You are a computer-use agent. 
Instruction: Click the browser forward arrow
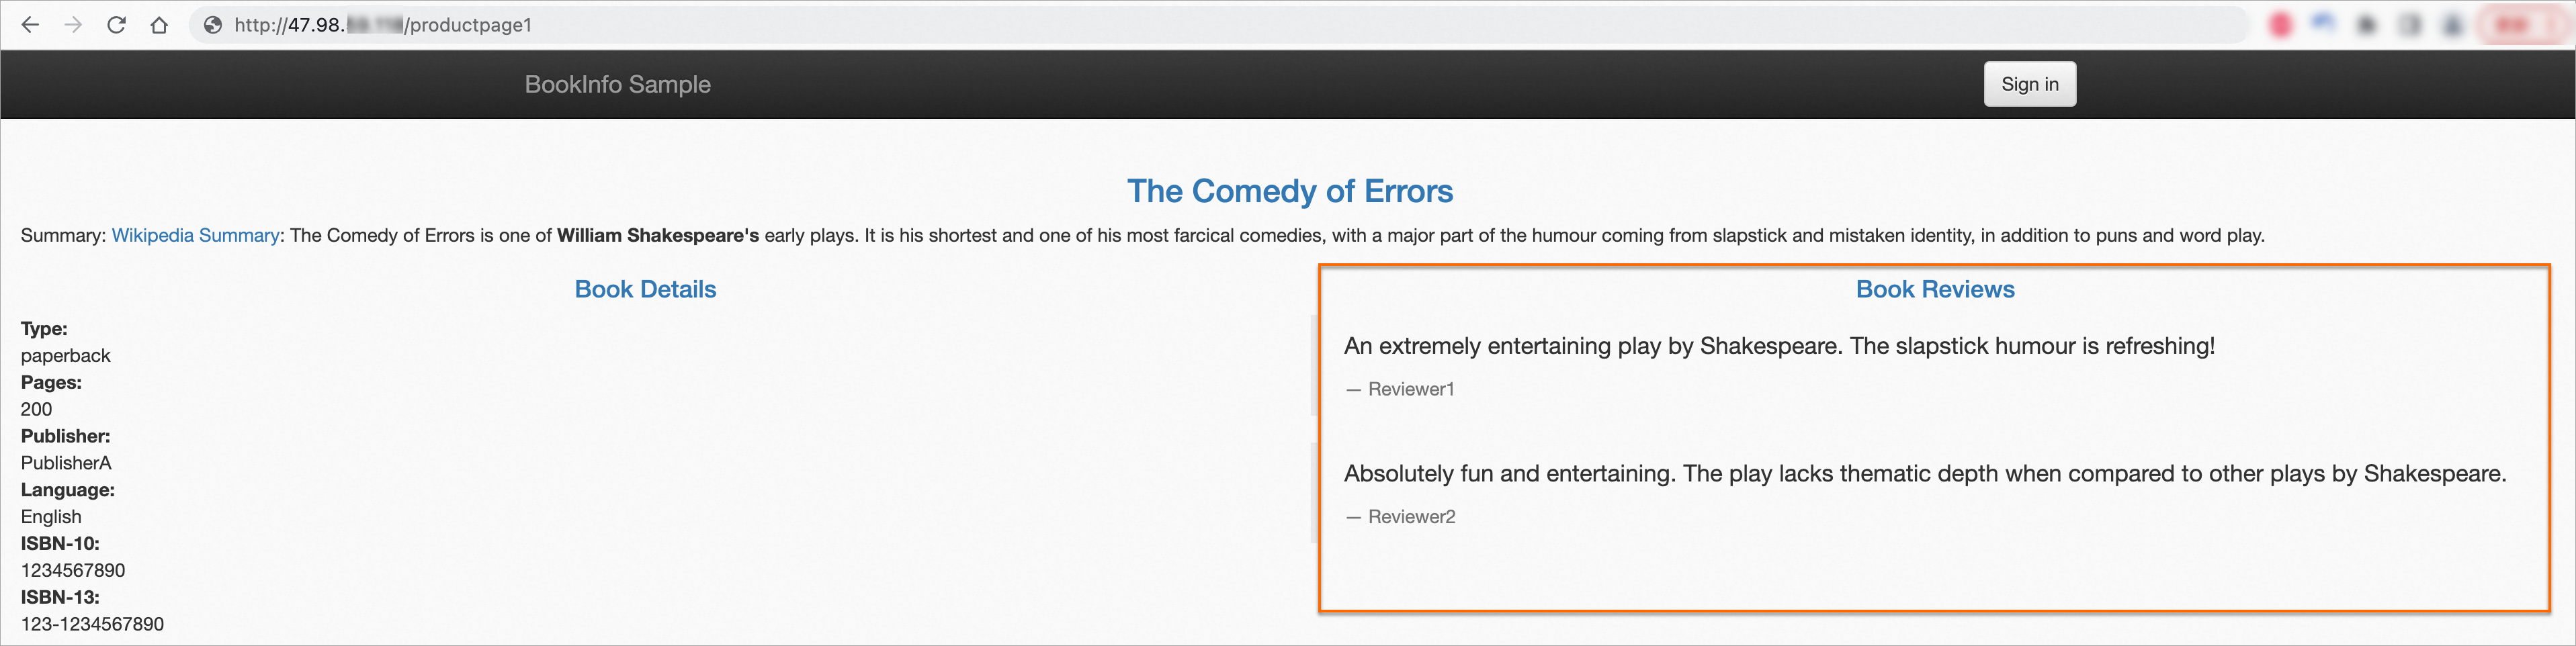pyautogui.click(x=73, y=25)
